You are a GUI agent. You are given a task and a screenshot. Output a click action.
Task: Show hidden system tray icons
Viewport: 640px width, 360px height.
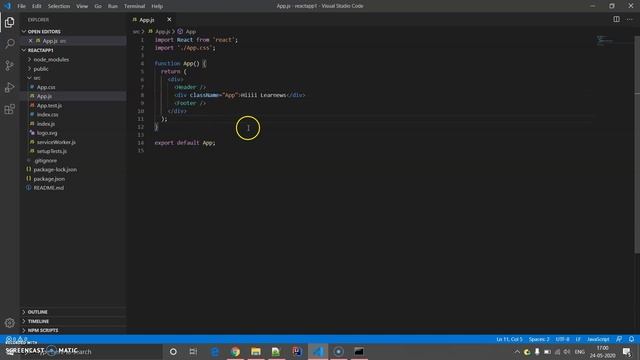517,352
